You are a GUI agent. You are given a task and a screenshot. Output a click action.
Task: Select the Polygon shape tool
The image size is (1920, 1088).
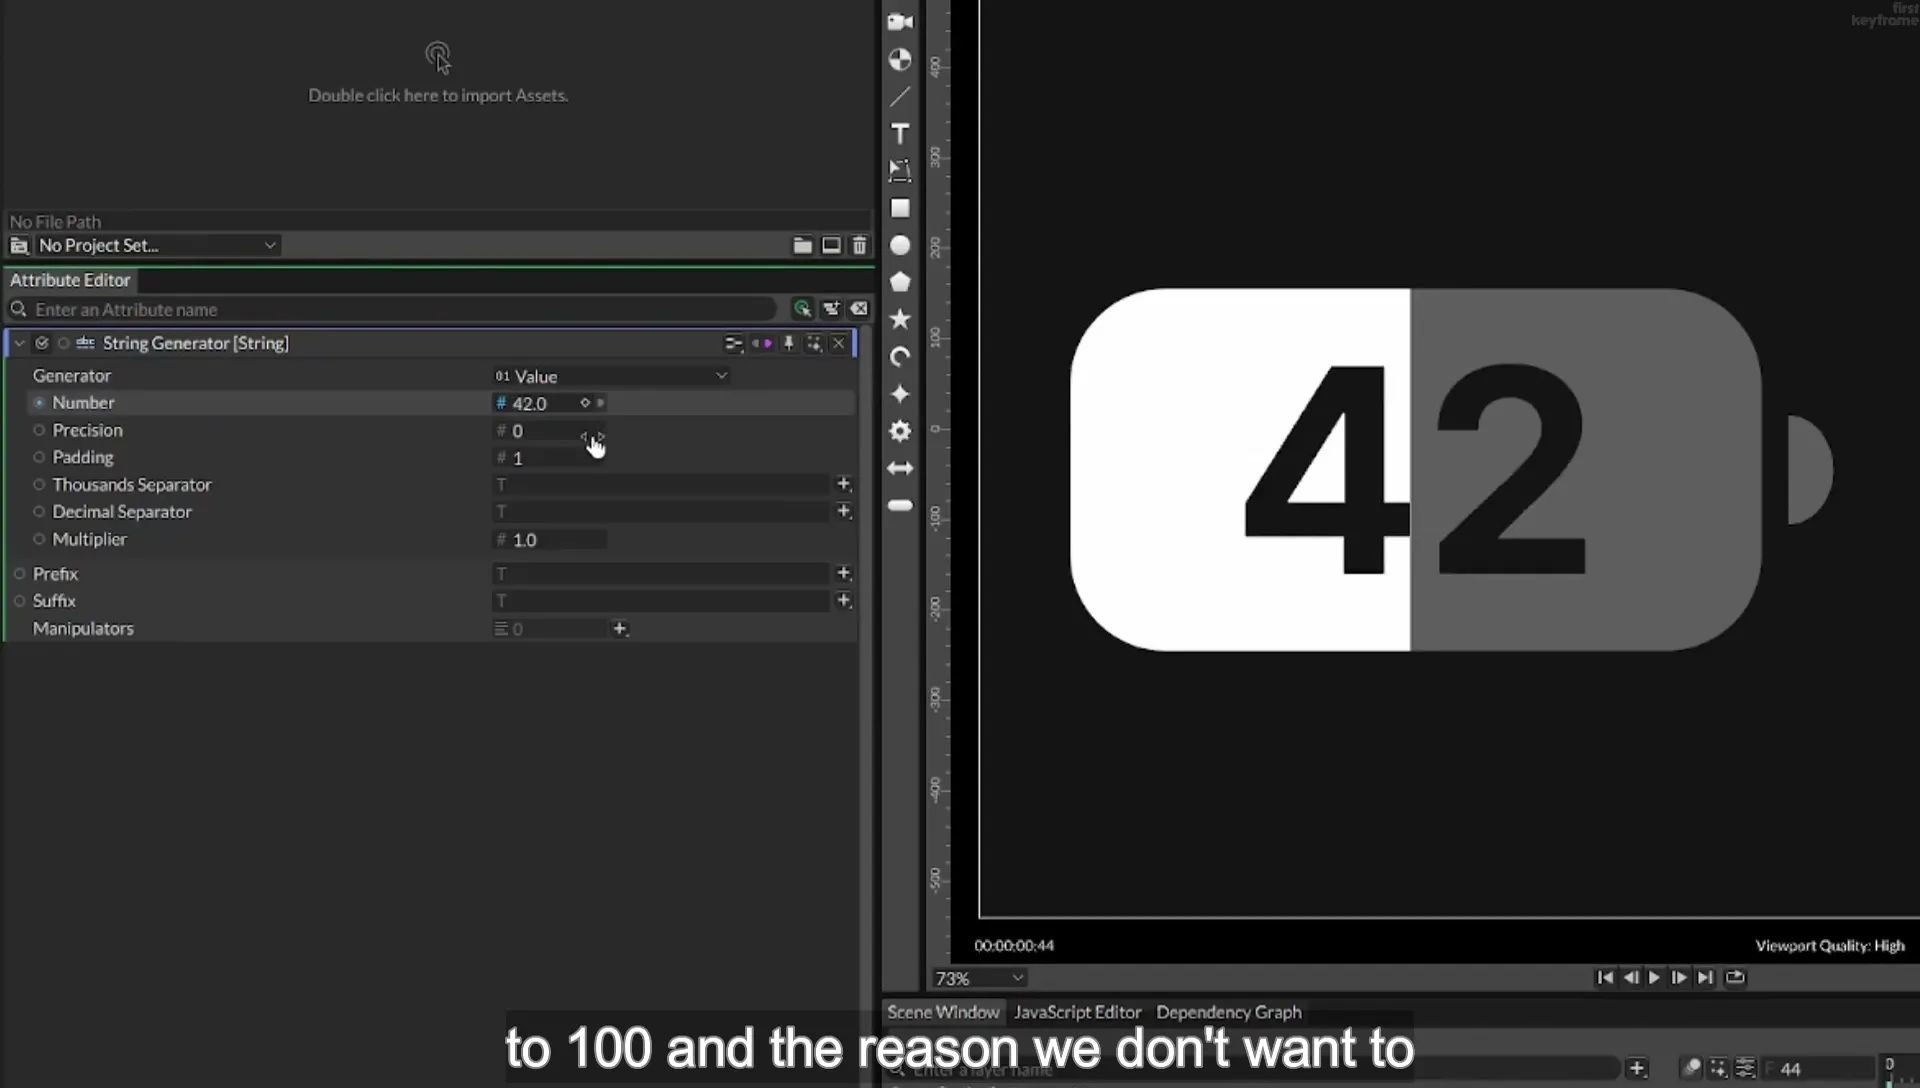coord(900,282)
